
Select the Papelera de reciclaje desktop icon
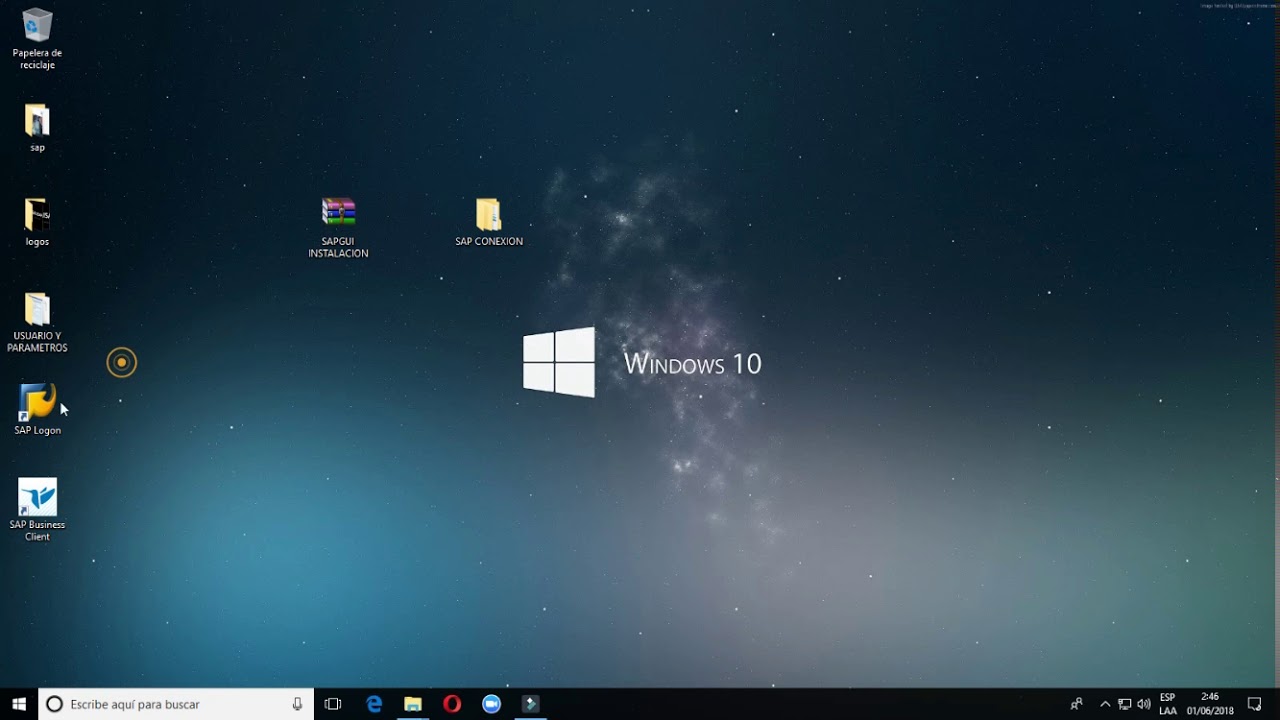tap(37, 38)
